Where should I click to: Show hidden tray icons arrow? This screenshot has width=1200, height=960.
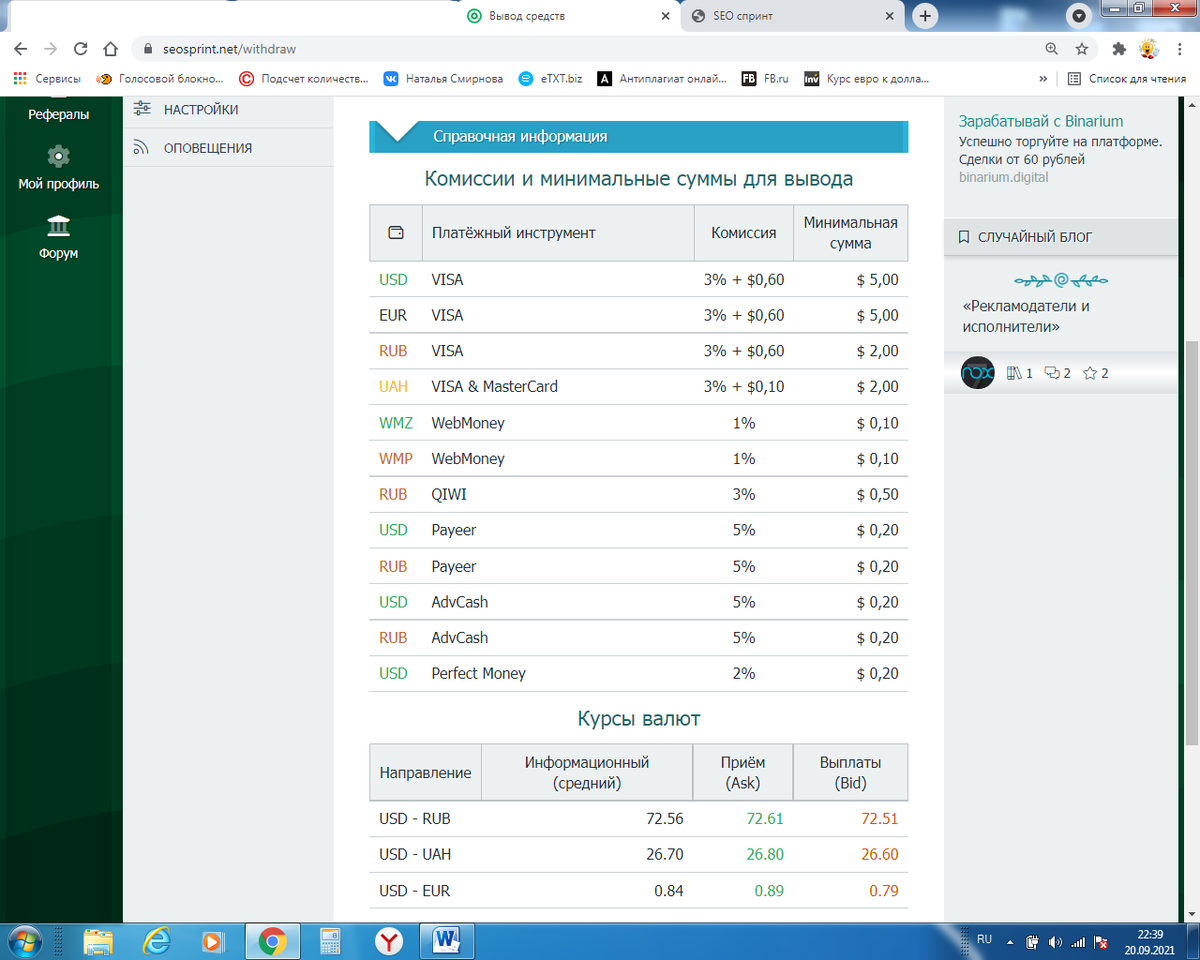1010,942
